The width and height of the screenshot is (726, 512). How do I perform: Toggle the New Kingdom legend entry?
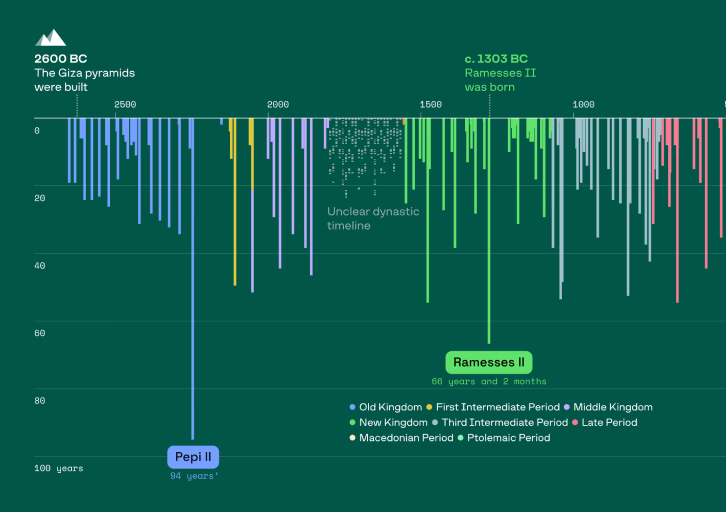pyautogui.click(x=393, y=423)
